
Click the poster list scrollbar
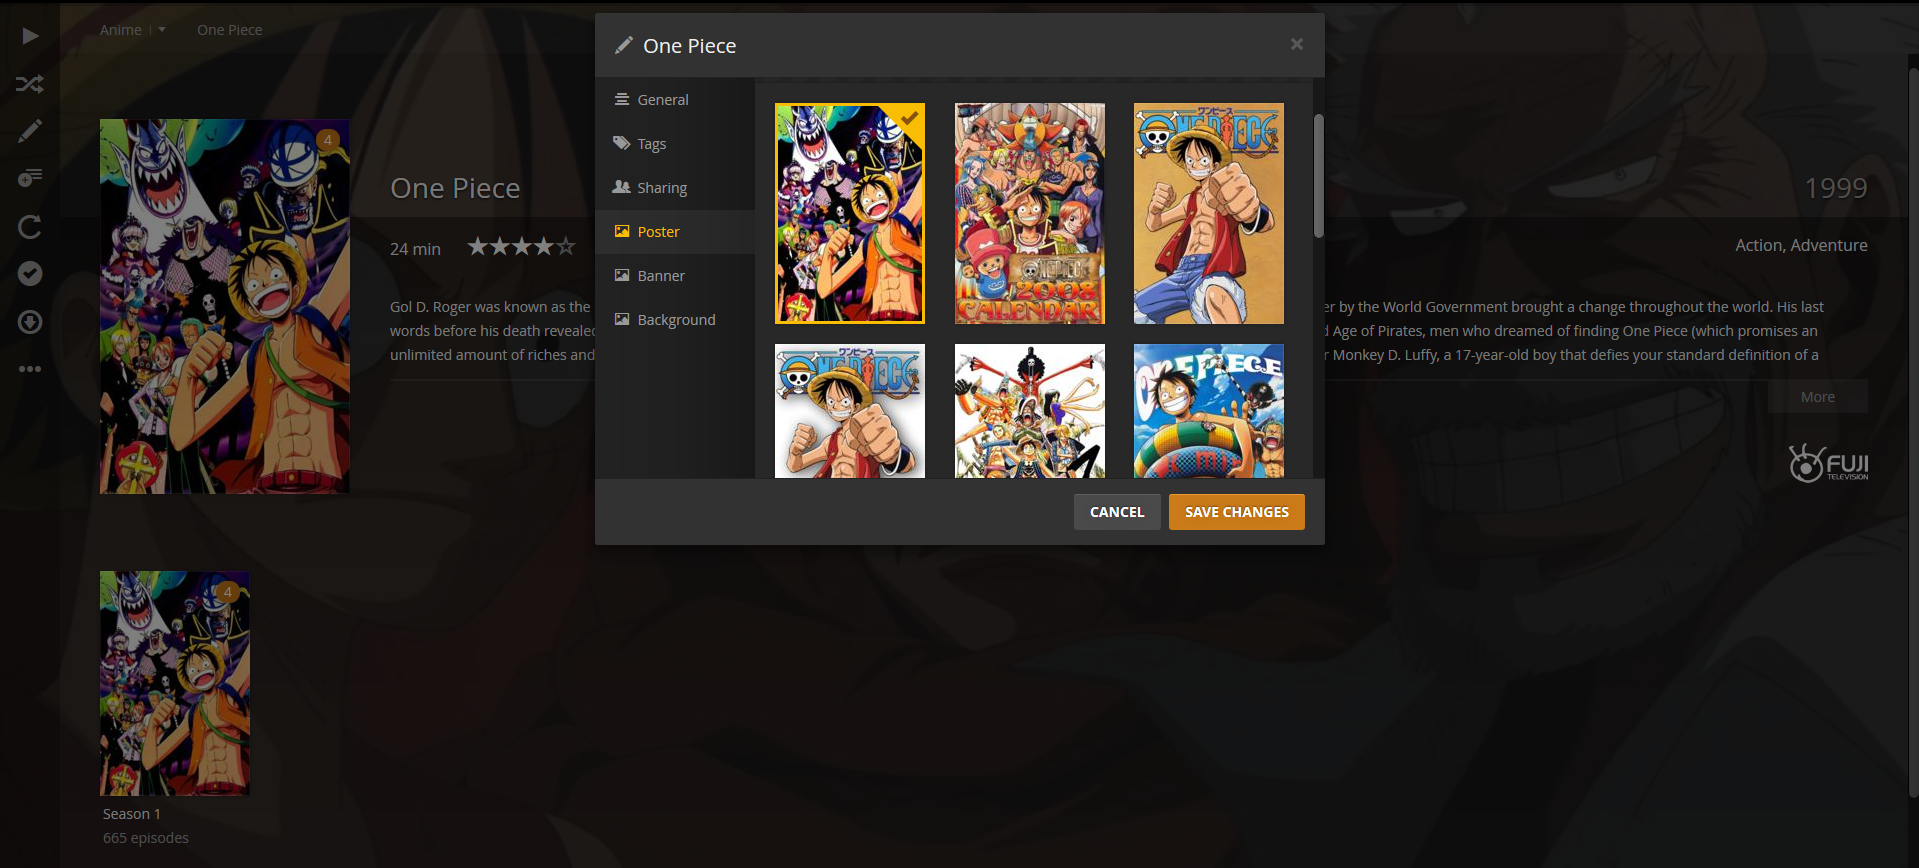1318,176
